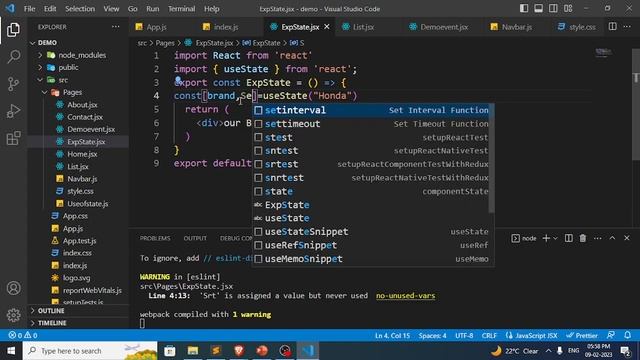Click the Prettier status bar item
Image resolution: width=640 pixels, height=360 pixels.
pos(582,336)
